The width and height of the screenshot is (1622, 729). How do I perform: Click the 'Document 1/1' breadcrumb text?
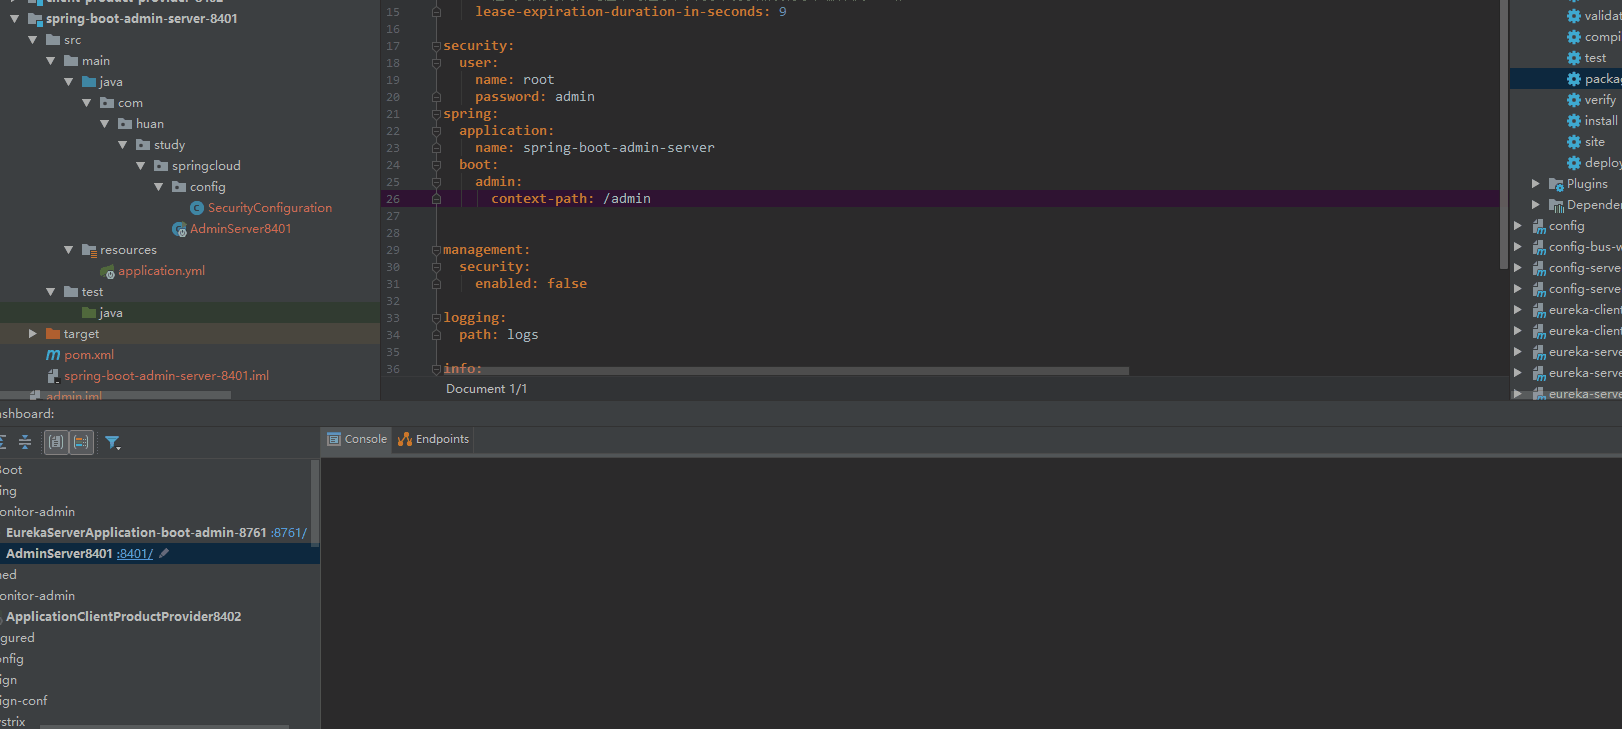click(487, 389)
